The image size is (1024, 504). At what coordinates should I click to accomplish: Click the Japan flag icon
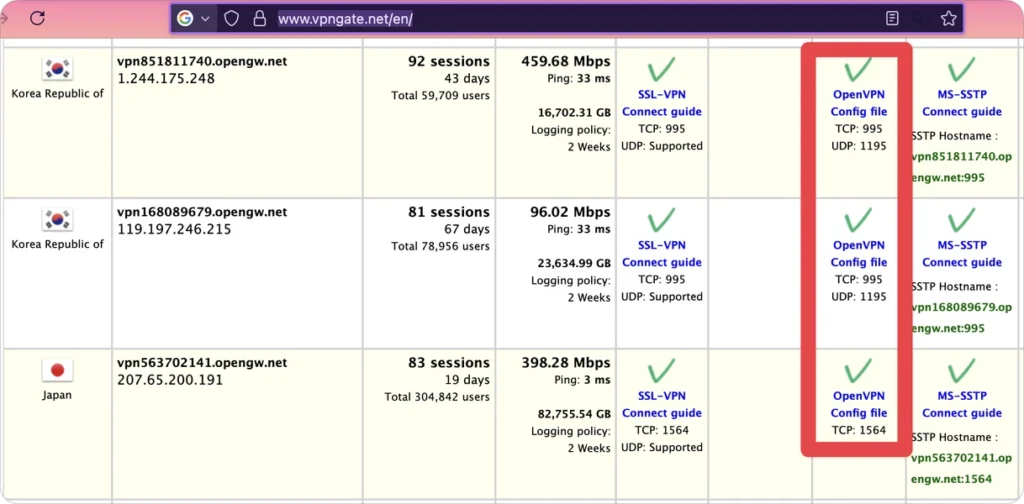click(x=57, y=370)
